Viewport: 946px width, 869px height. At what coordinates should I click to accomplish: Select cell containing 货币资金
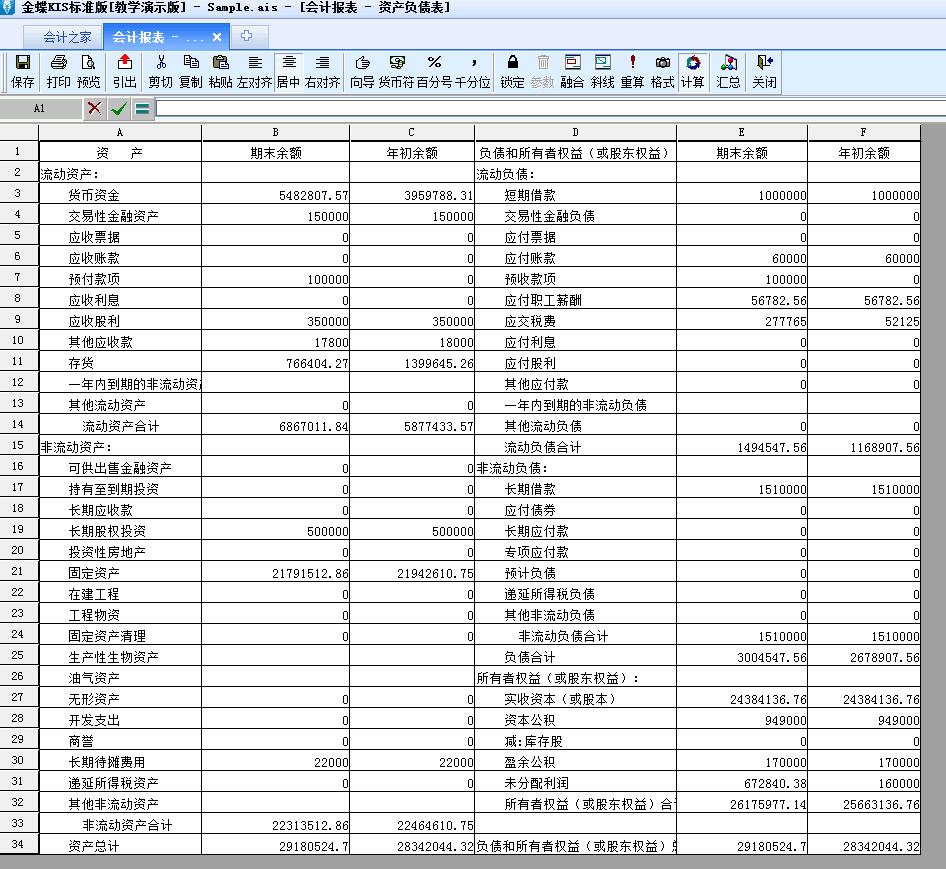click(120, 195)
